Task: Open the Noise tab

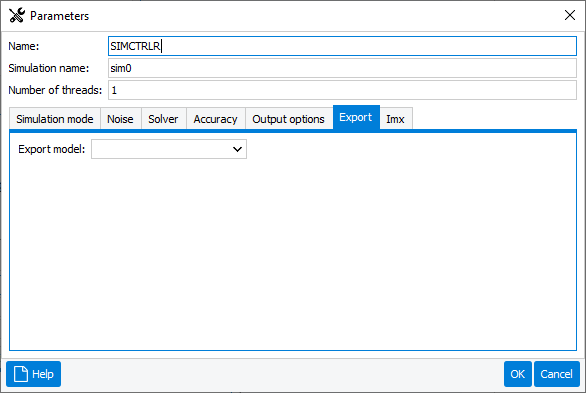Action: [120, 119]
